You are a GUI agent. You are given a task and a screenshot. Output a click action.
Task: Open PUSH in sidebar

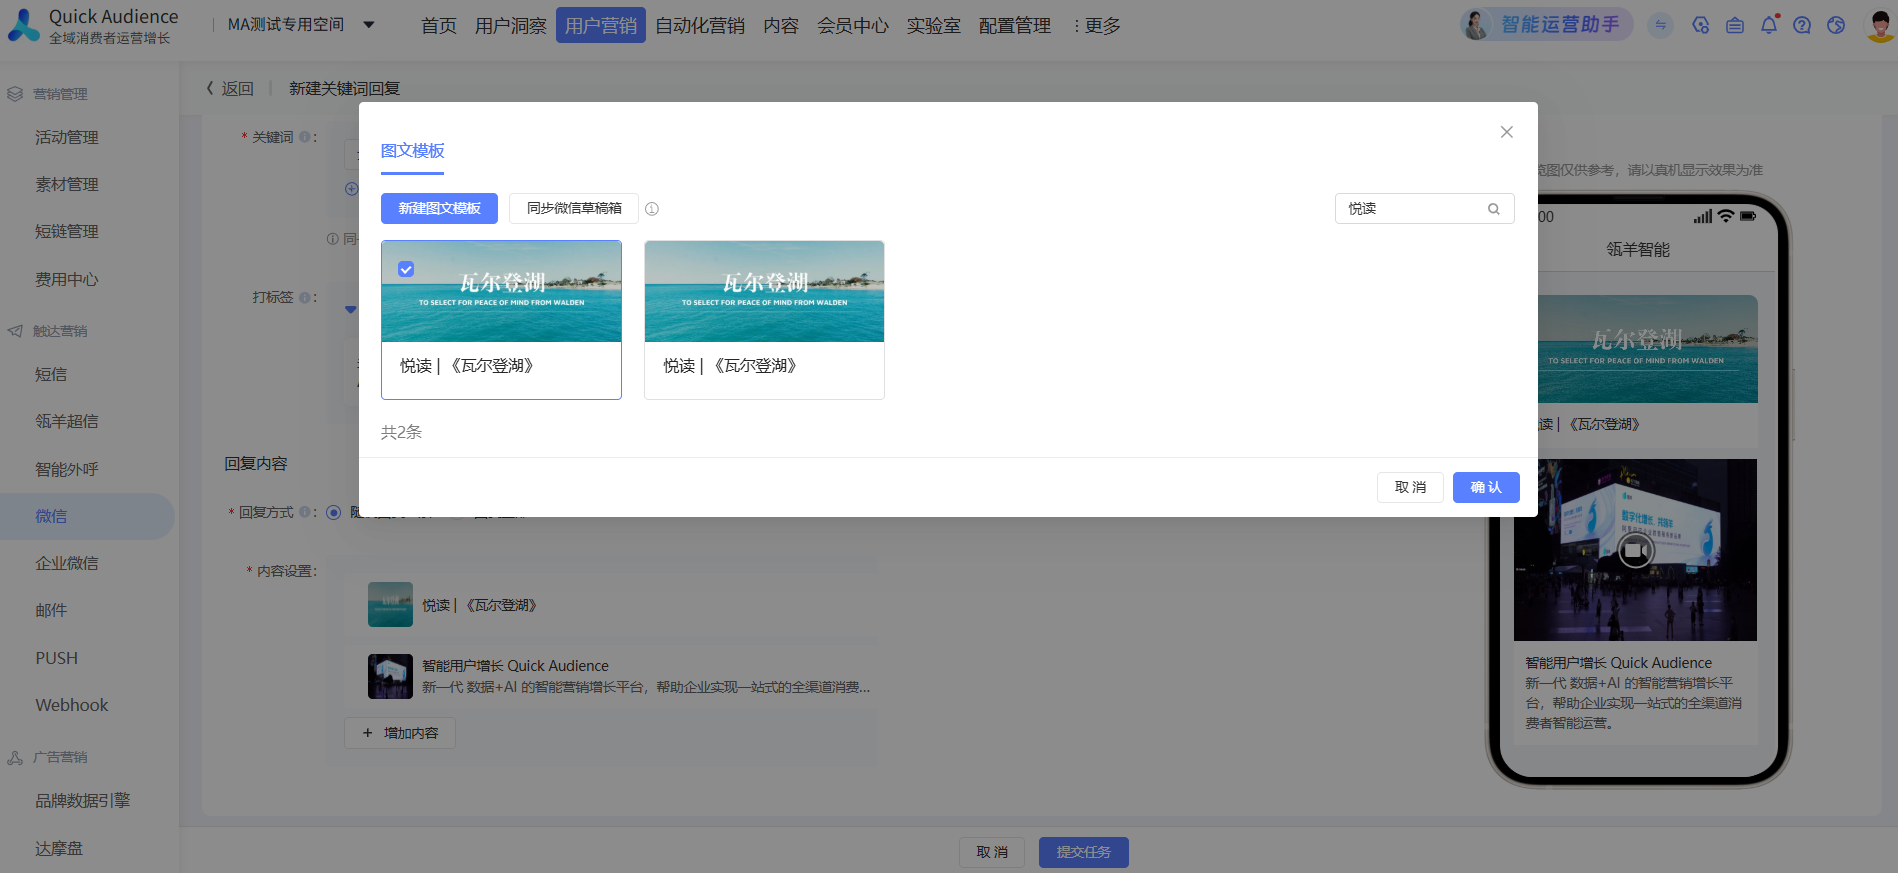(x=57, y=658)
